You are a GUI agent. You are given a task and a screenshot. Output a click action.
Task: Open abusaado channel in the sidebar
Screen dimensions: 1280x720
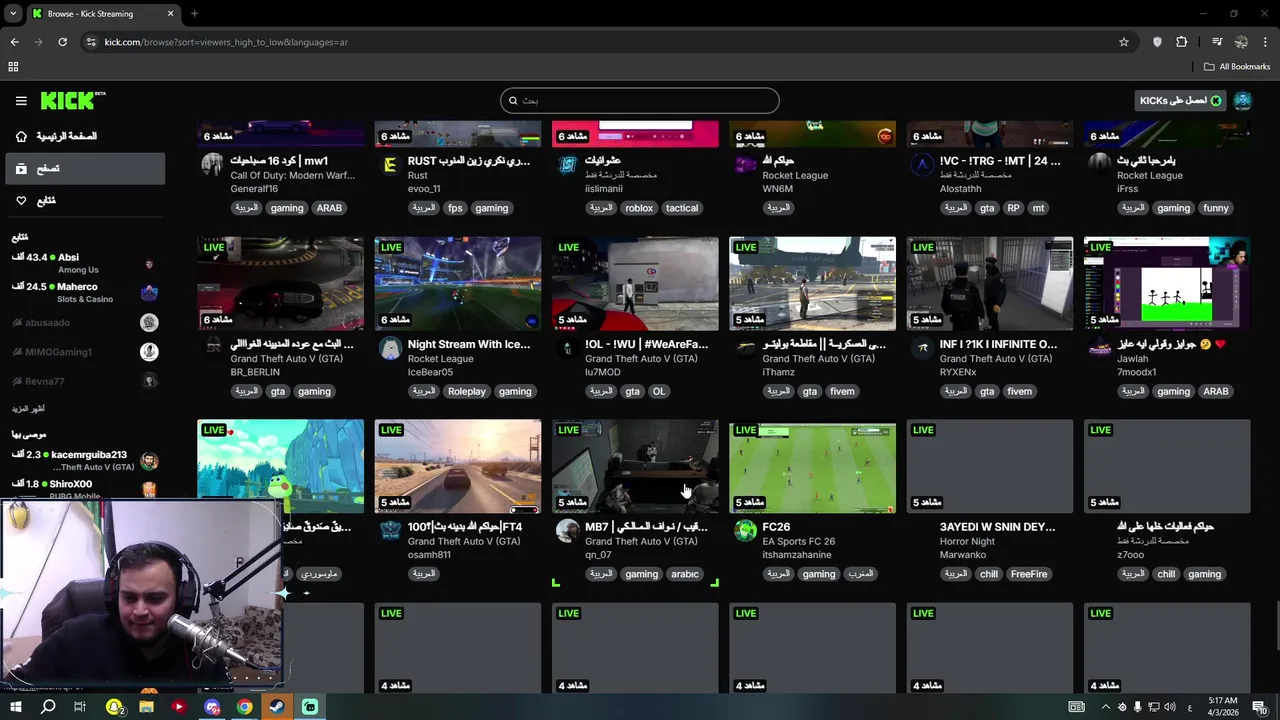(x=83, y=323)
